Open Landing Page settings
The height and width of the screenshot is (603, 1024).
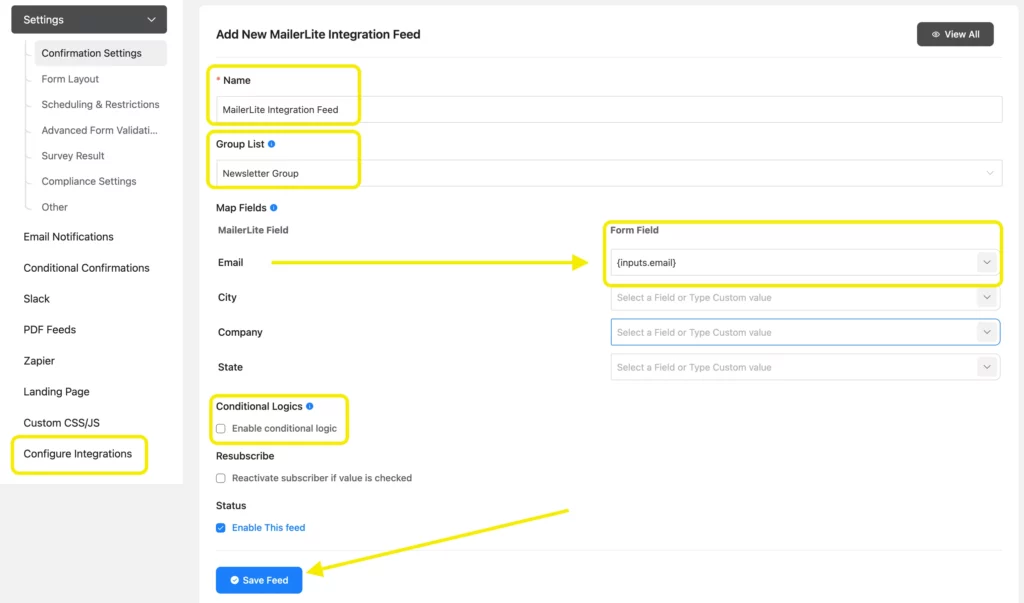coord(56,391)
